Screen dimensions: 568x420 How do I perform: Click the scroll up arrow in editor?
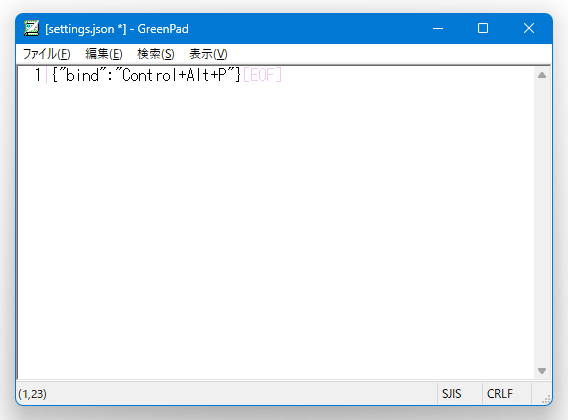point(542,75)
